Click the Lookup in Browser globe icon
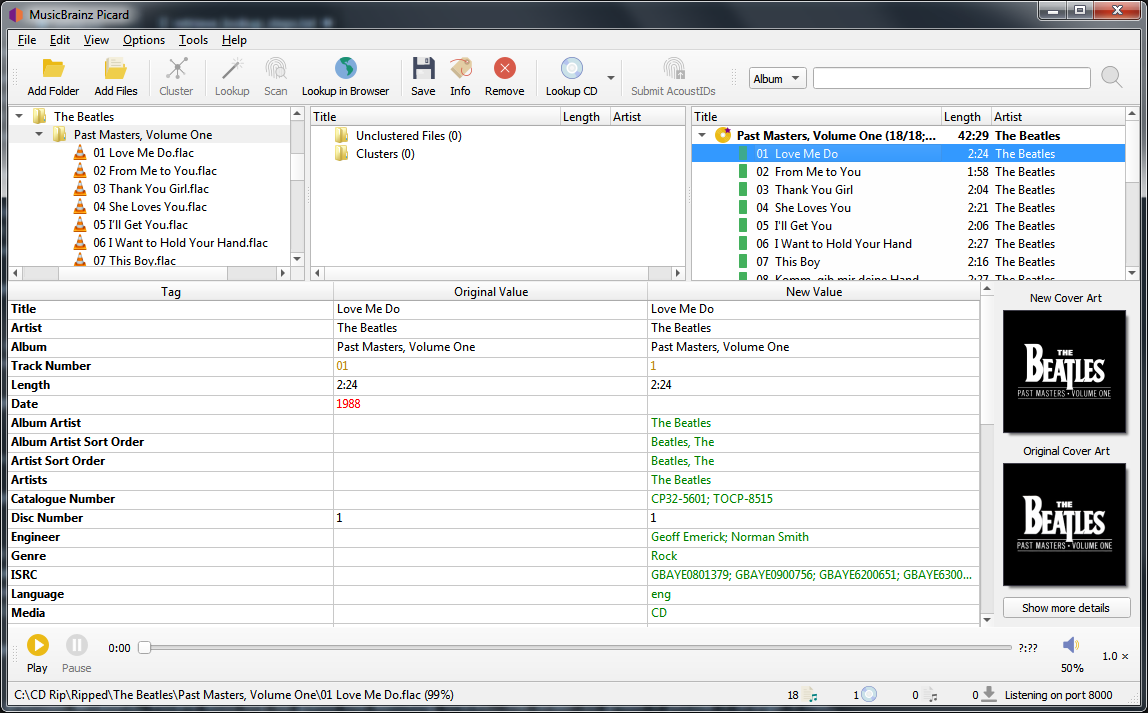This screenshot has width=1148, height=713. pos(345,69)
